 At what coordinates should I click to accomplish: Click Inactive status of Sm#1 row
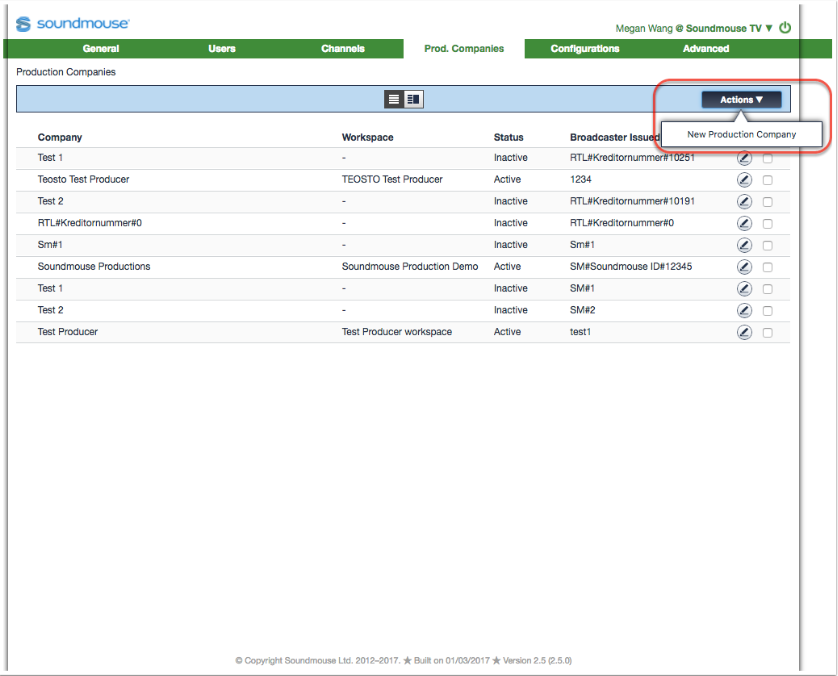pos(510,245)
